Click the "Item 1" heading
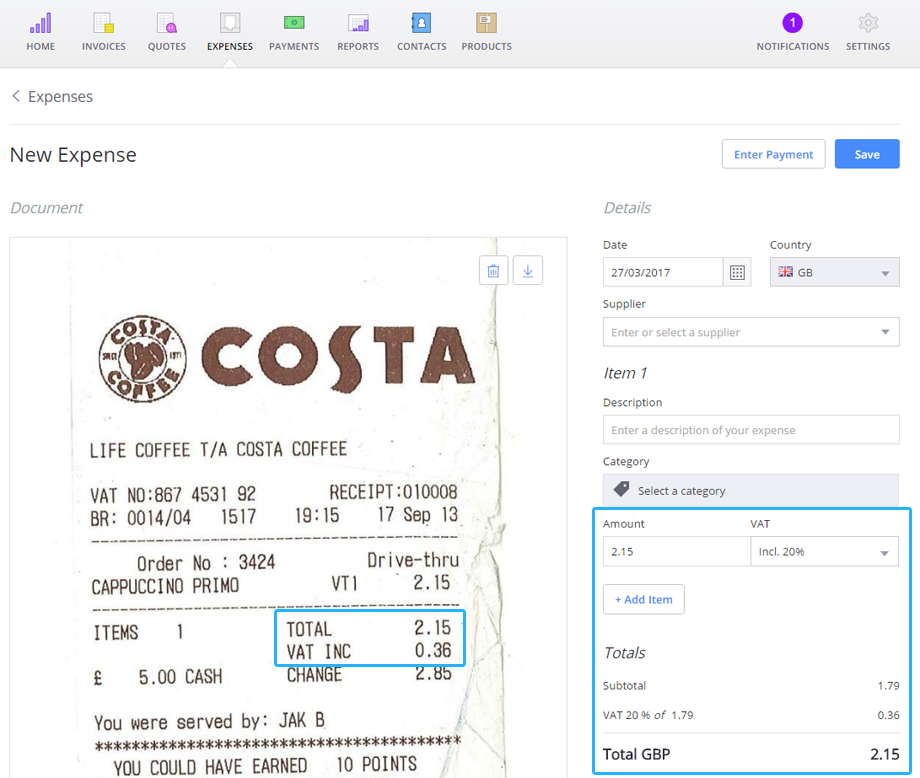The width and height of the screenshot is (920, 778). coord(625,373)
